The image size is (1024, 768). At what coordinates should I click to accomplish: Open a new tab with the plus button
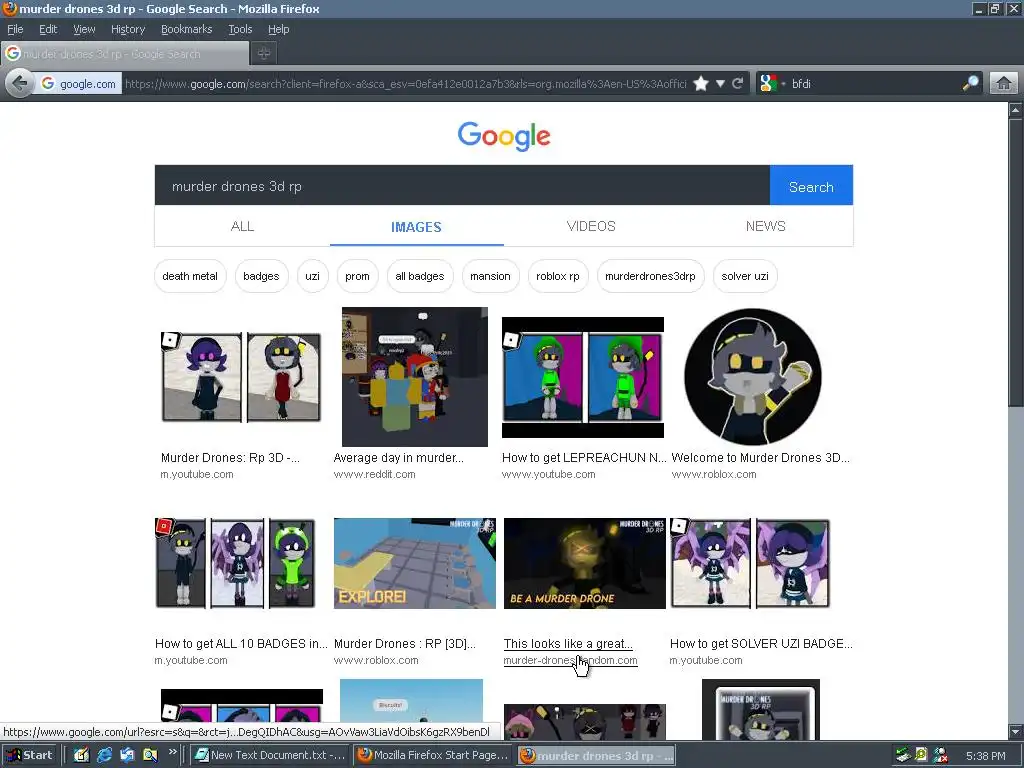(264, 54)
